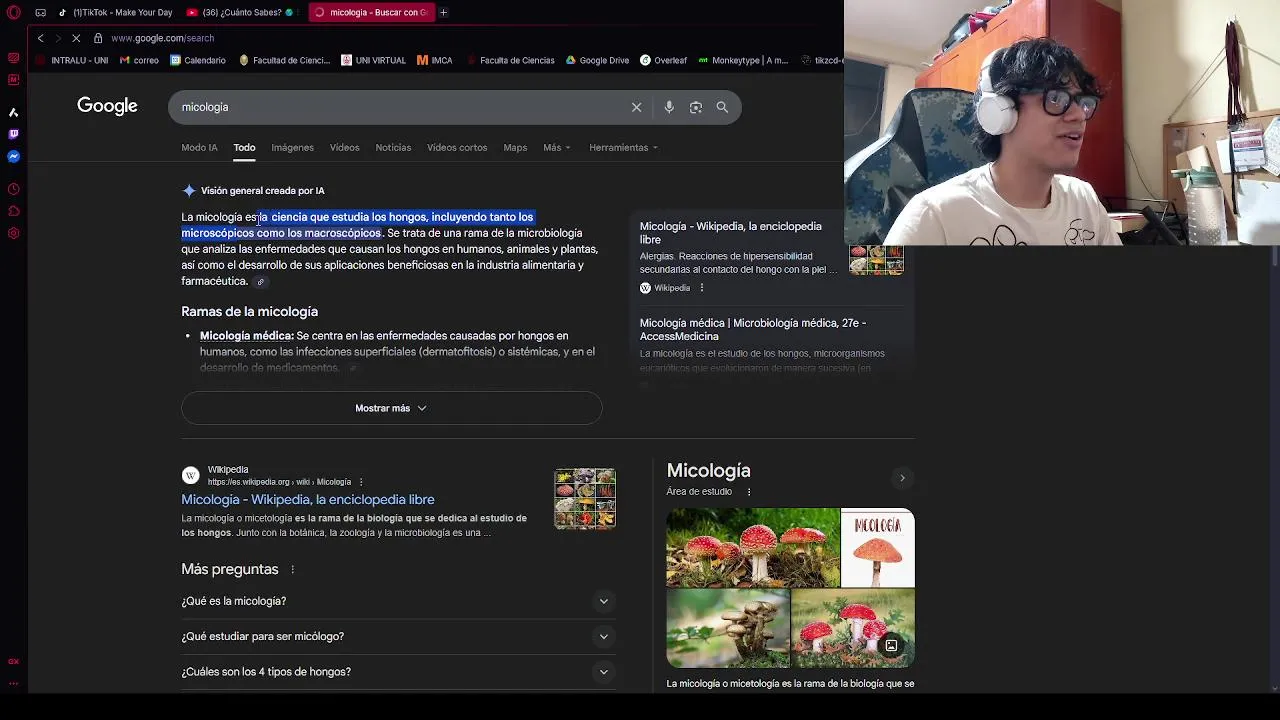
Task: Open sidebar three-dots more options
Action: pyautogui.click(x=13, y=684)
